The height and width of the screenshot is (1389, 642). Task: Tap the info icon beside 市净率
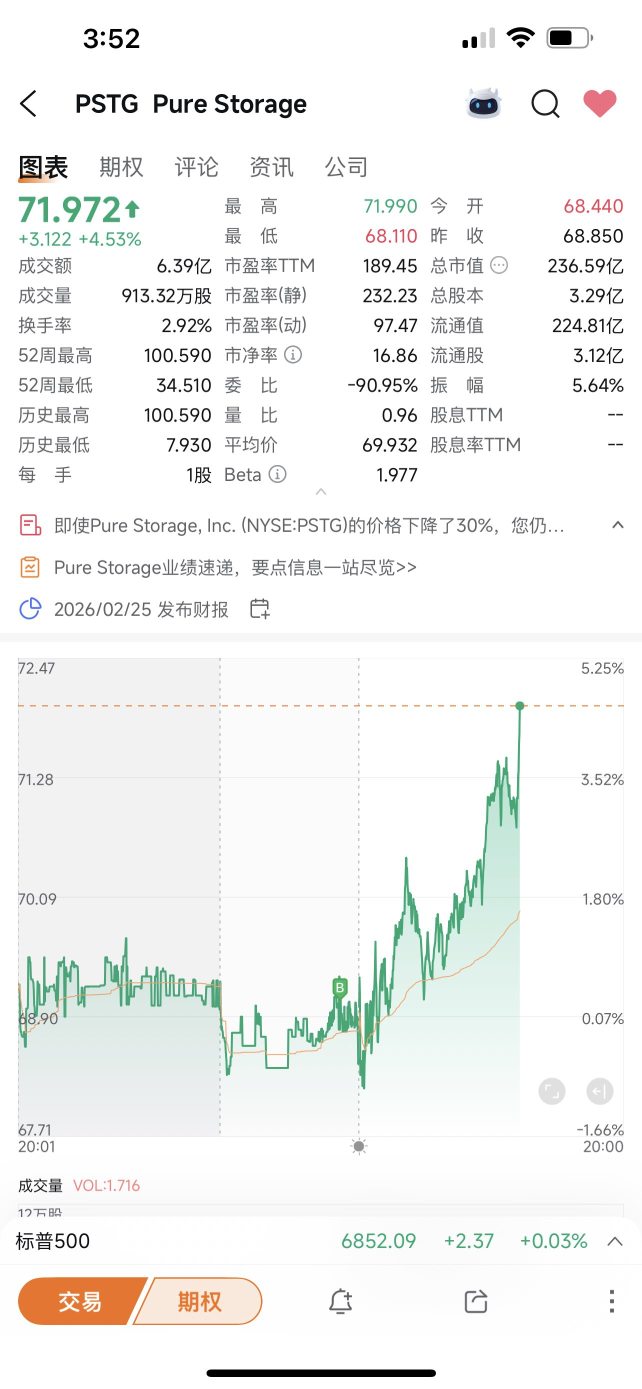pyautogui.click(x=293, y=355)
